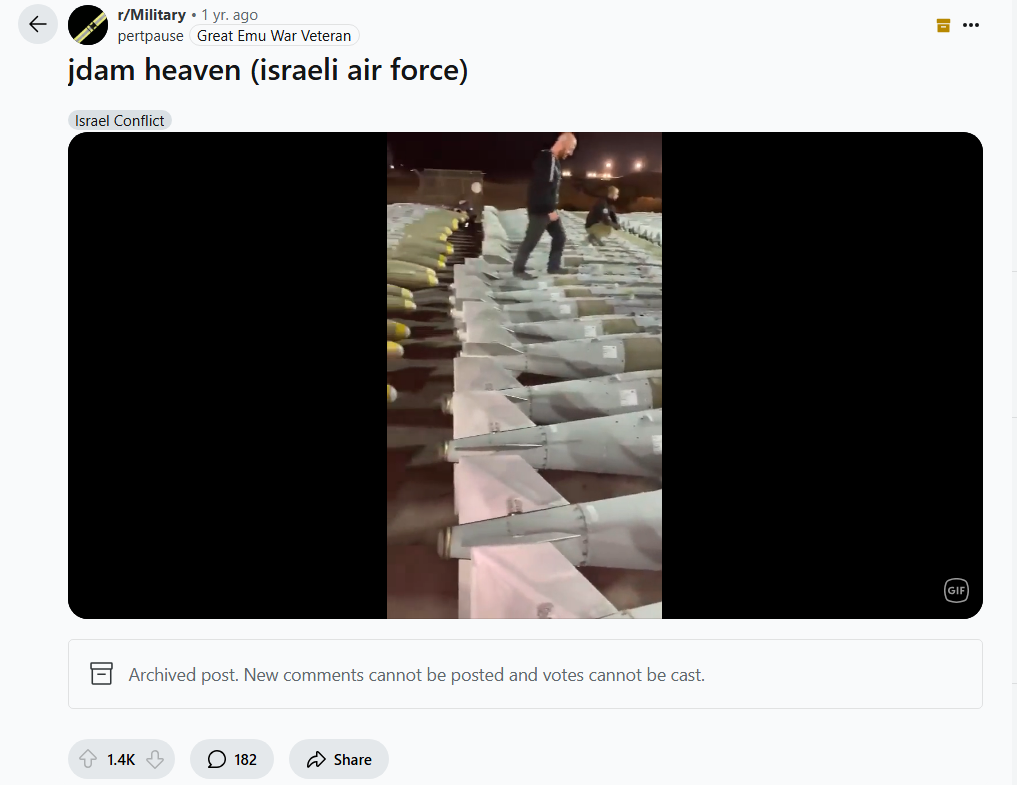Play the bomb stockpile GIF
The image size is (1017, 785).
point(525,376)
